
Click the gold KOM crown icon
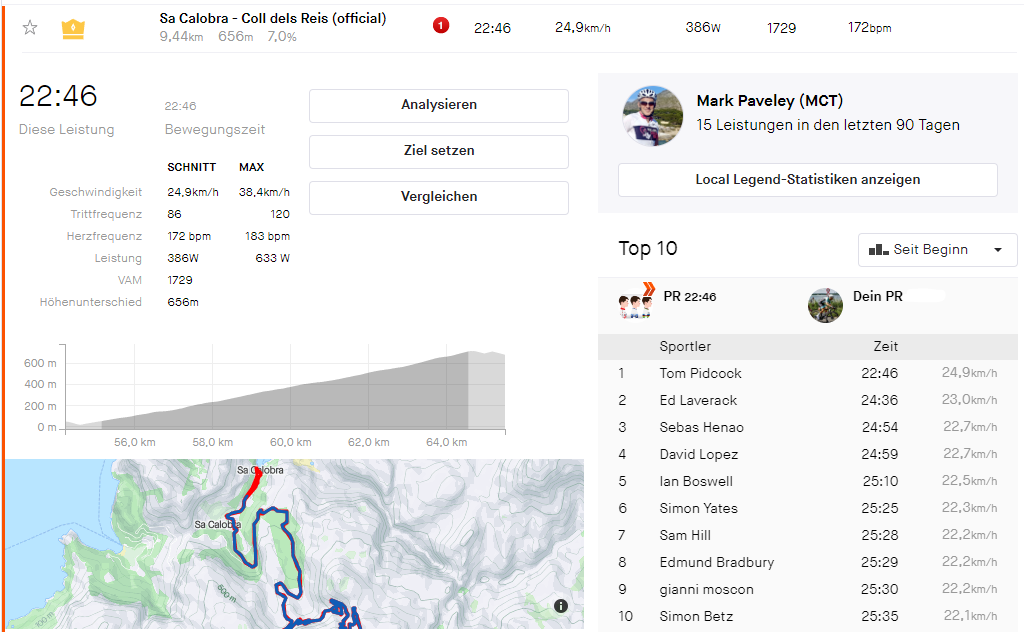73,29
